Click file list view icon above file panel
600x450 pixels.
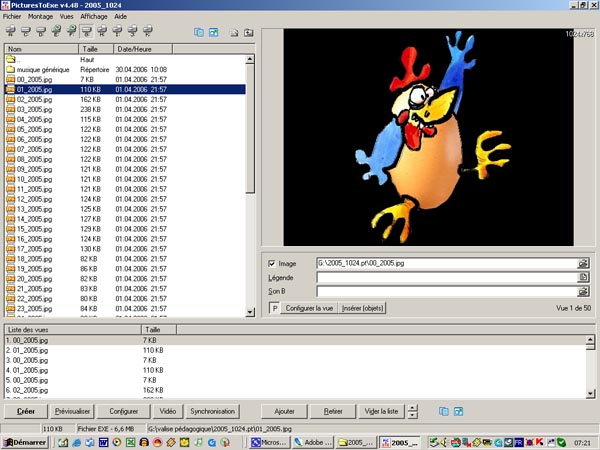tap(199, 33)
